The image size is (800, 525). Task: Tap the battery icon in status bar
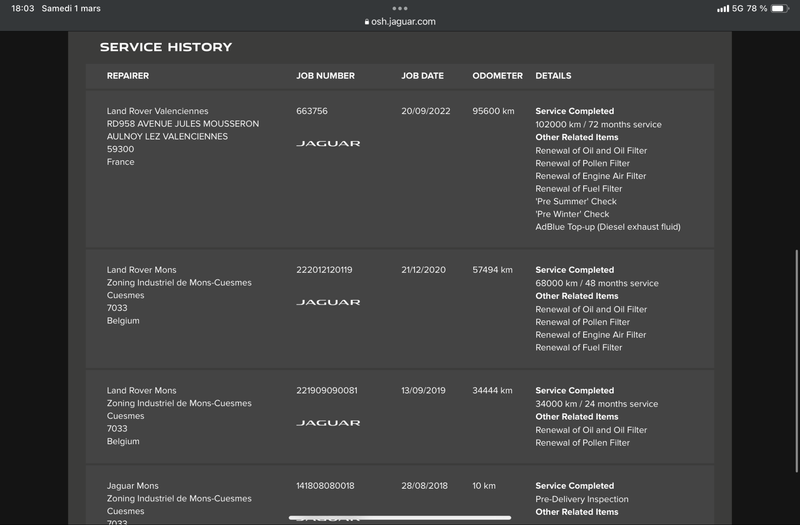click(x=780, y=8)
